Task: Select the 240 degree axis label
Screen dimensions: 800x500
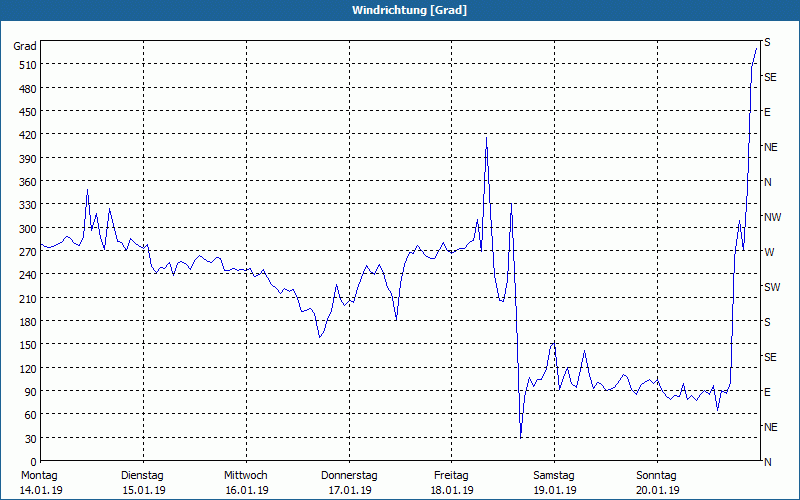Action: pos(29,275)
